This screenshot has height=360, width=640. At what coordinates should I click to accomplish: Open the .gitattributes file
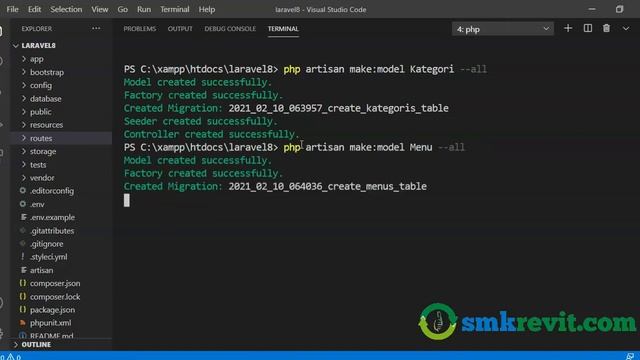[52, 231]
